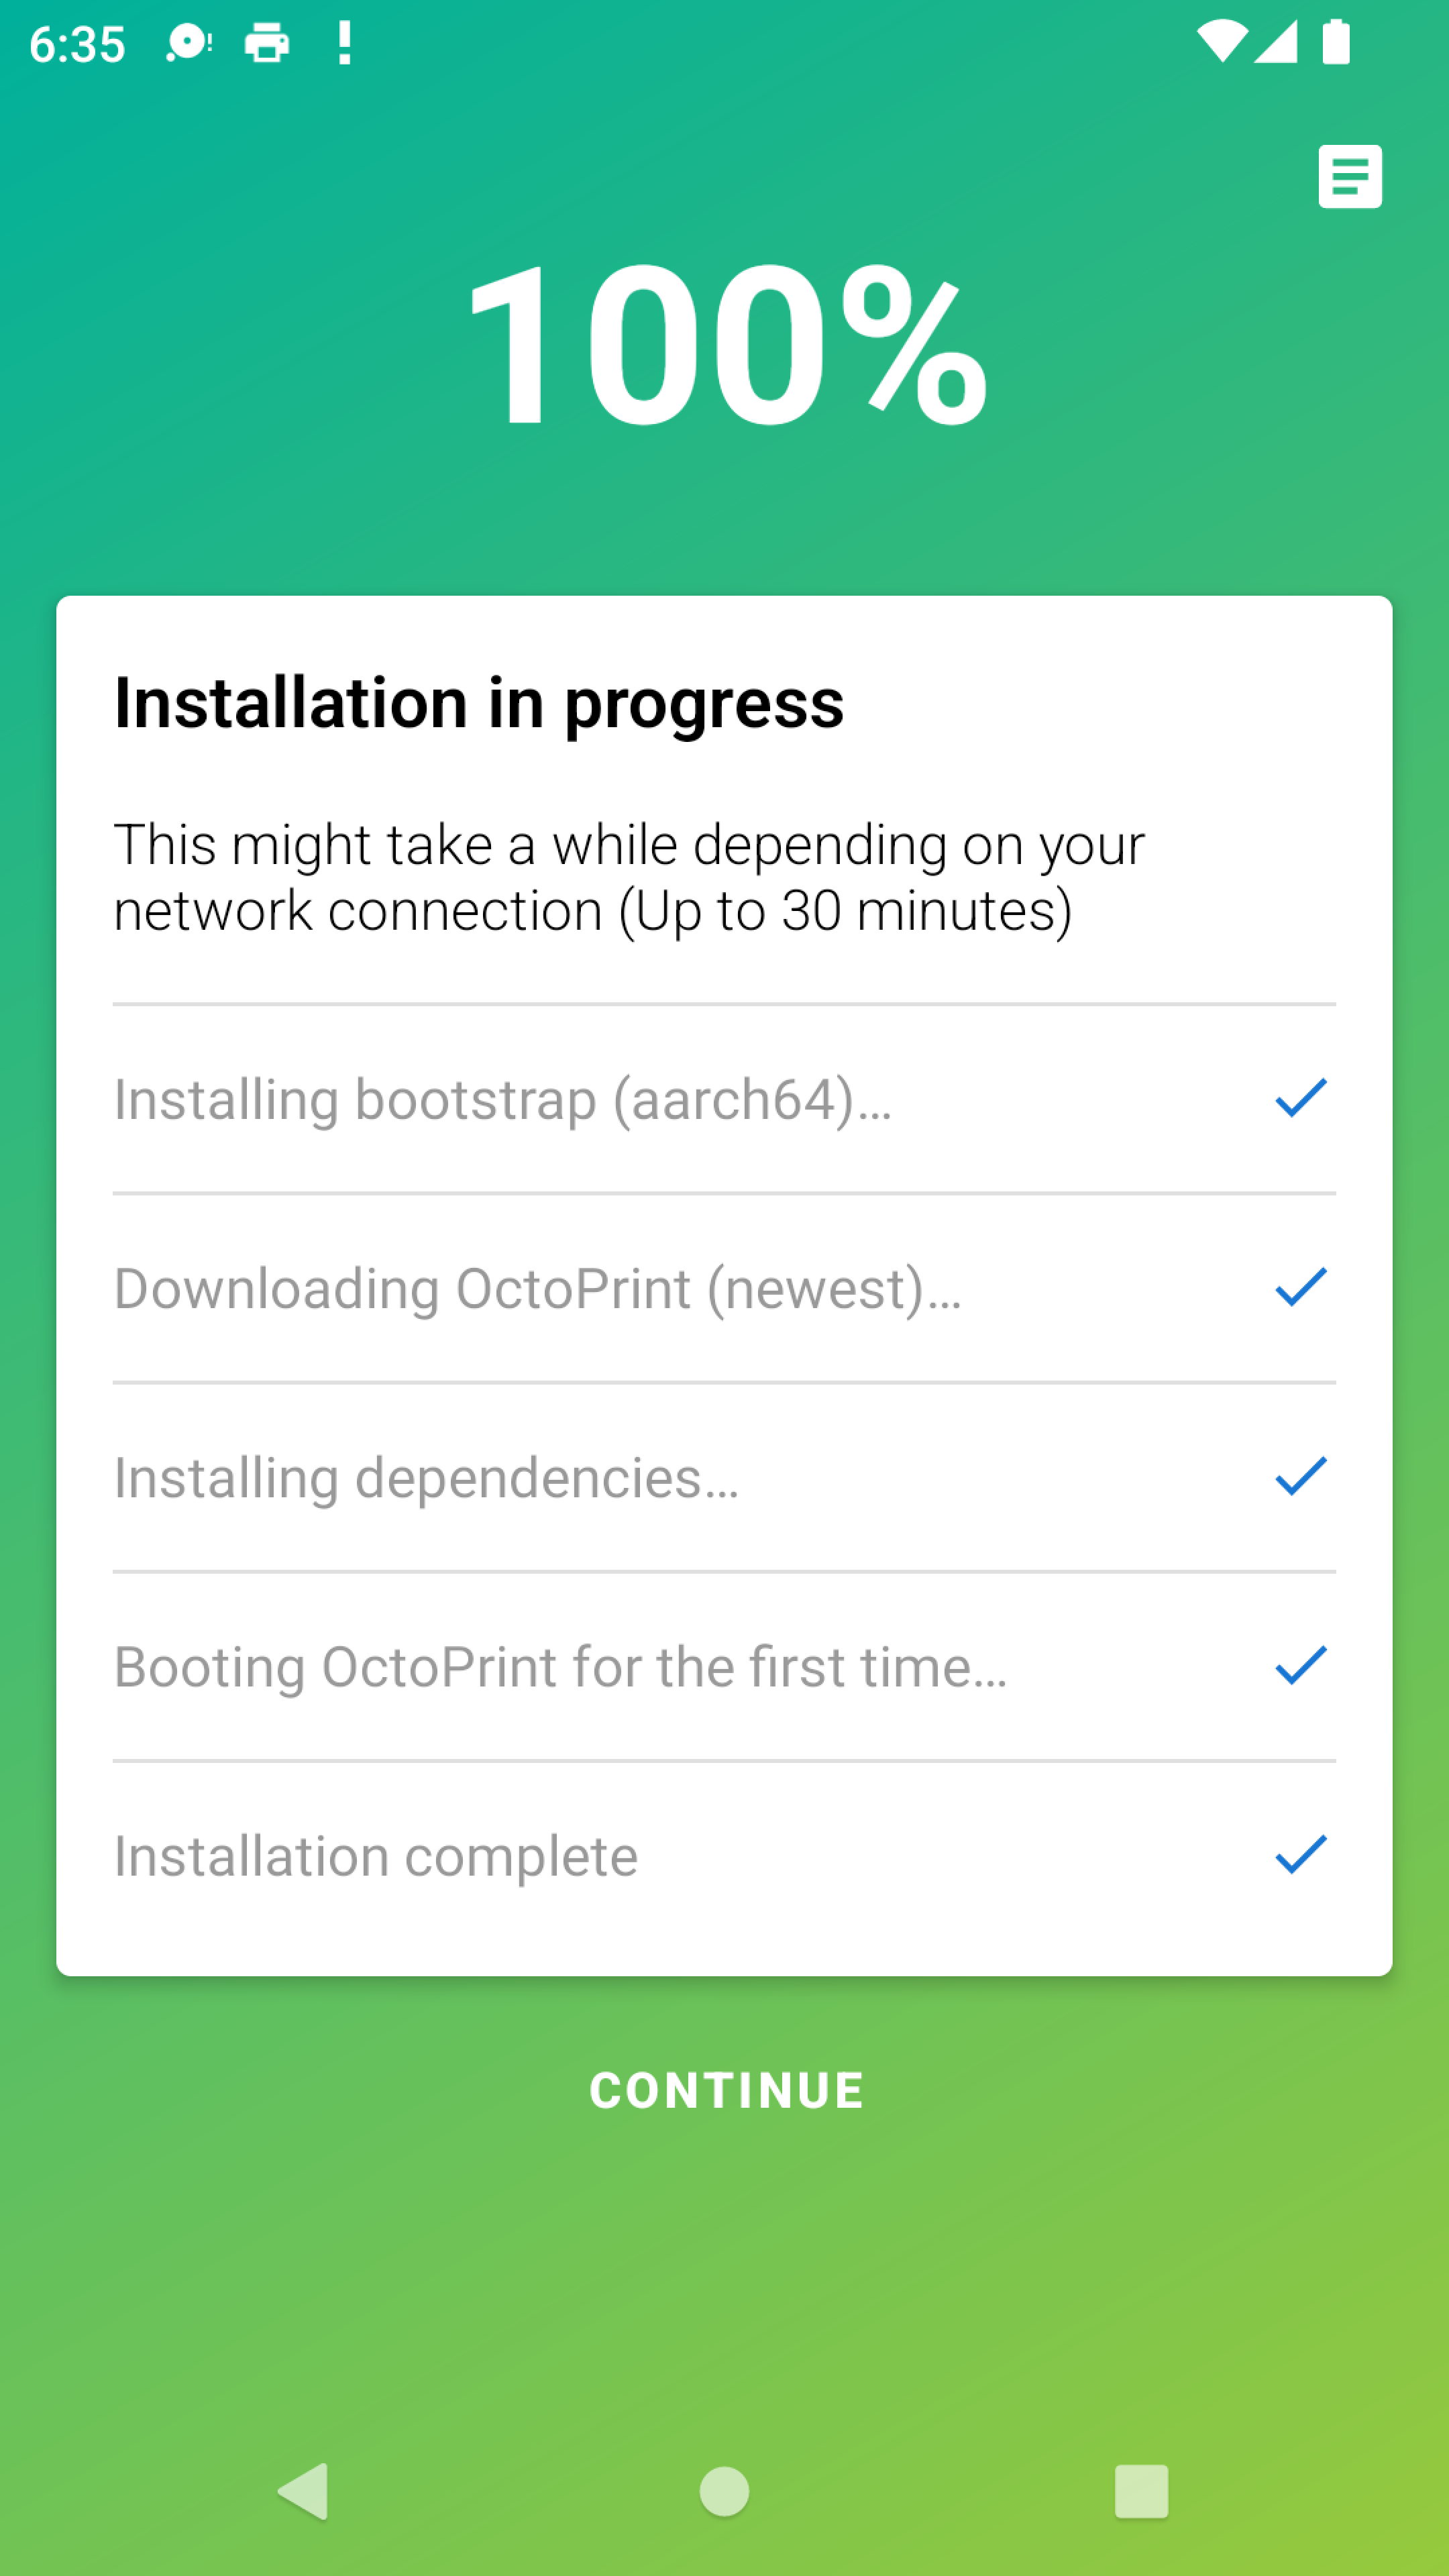This screenshot has width=1449, height=2576.
Task: Tap the Wi-Fi signal status icon
Action: tap(1221, 43)
